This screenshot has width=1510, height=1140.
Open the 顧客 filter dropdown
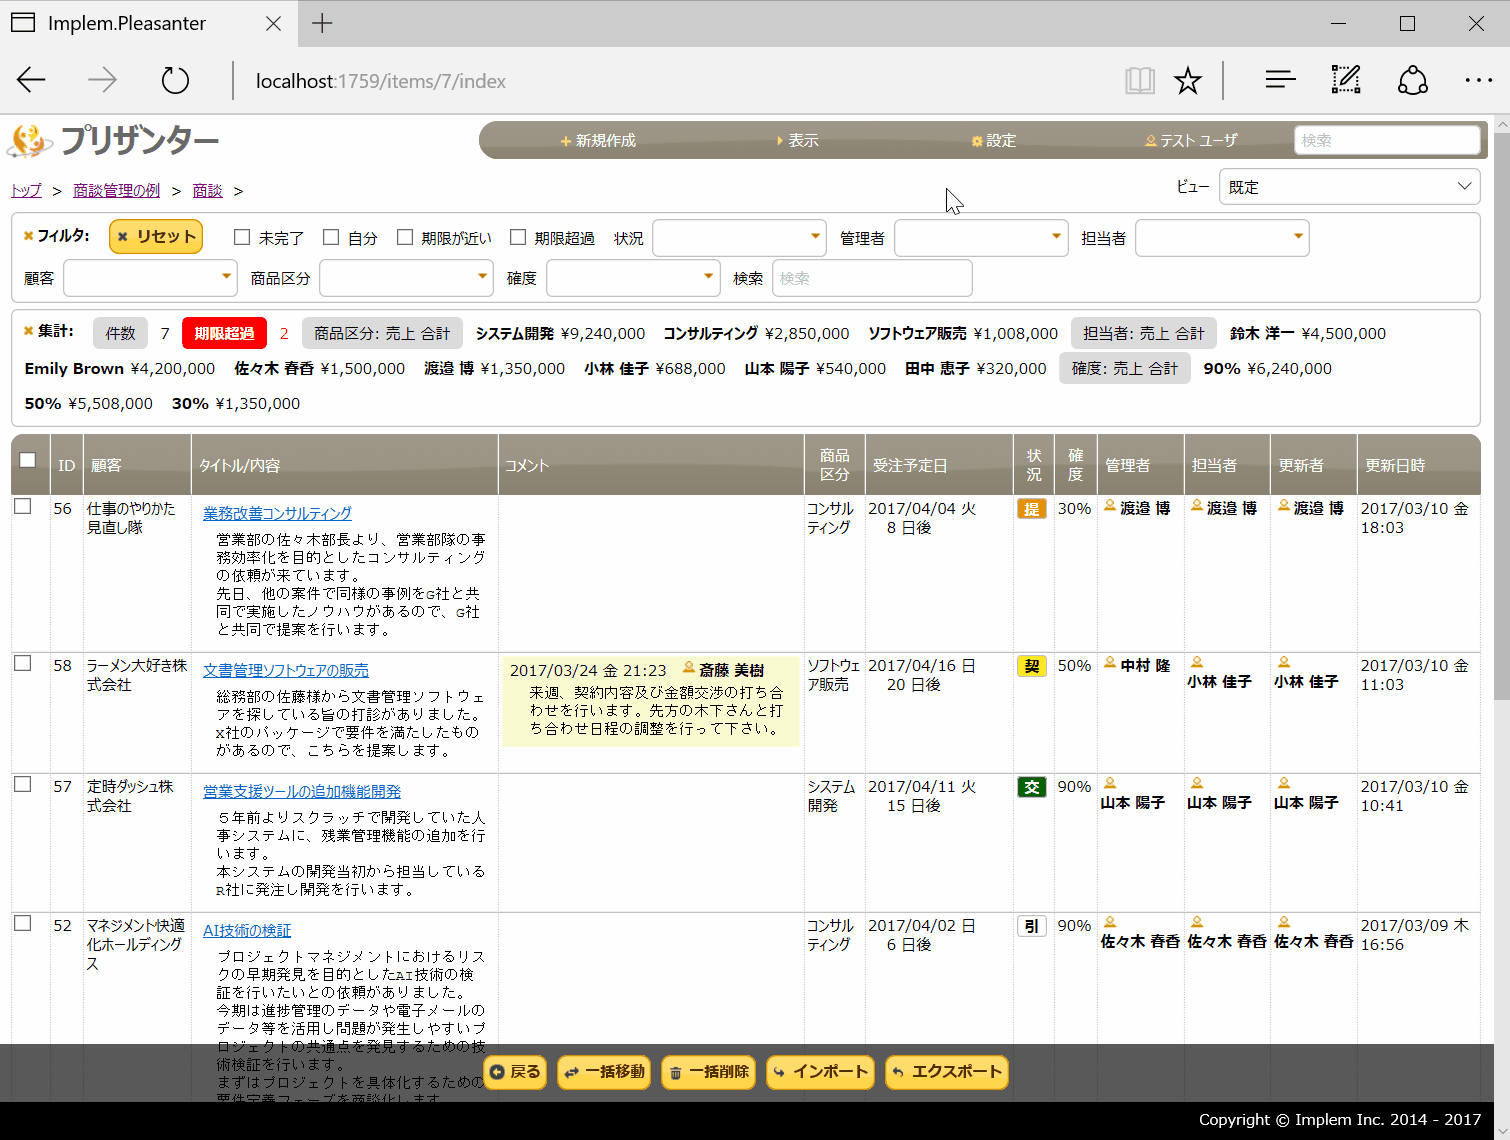(150, 278)
